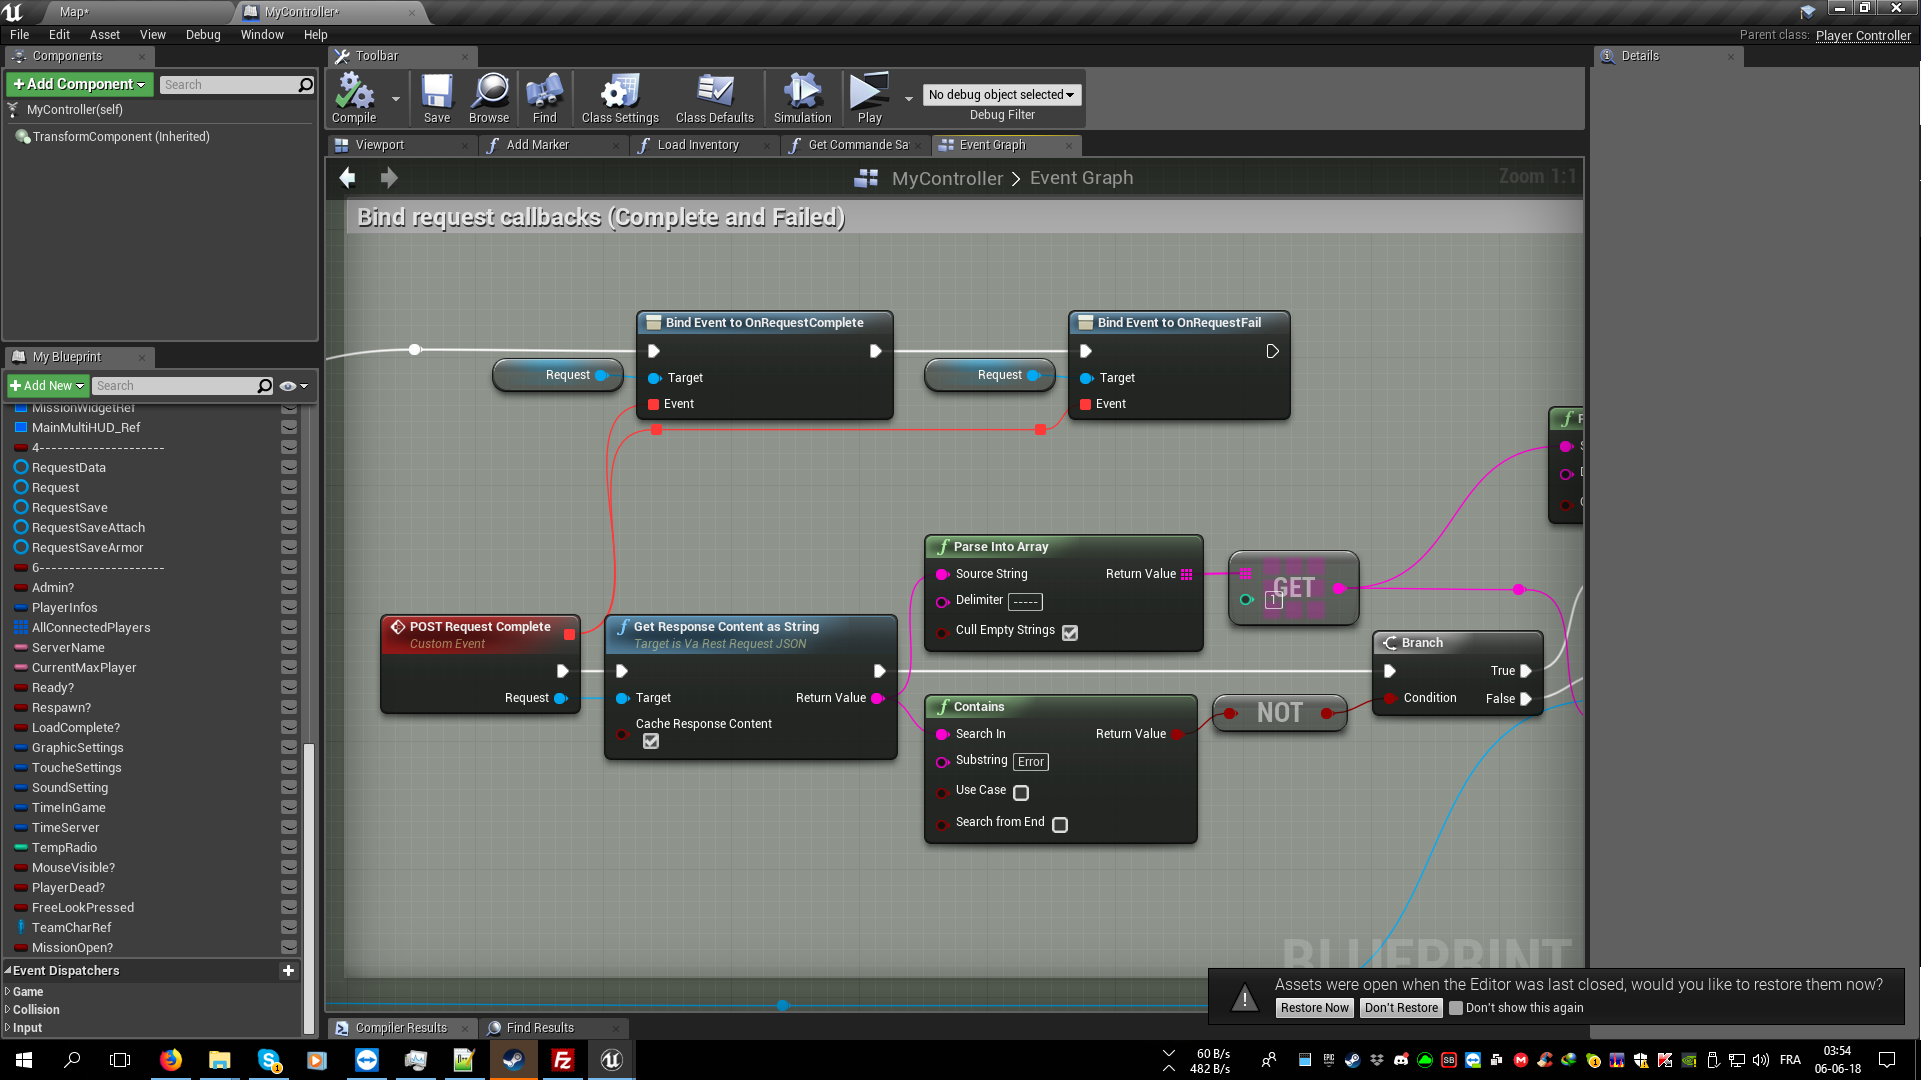Click Restore Now in the assets prompt
This screenshot has width=1921, height=1080.
click(1314, 1007)
